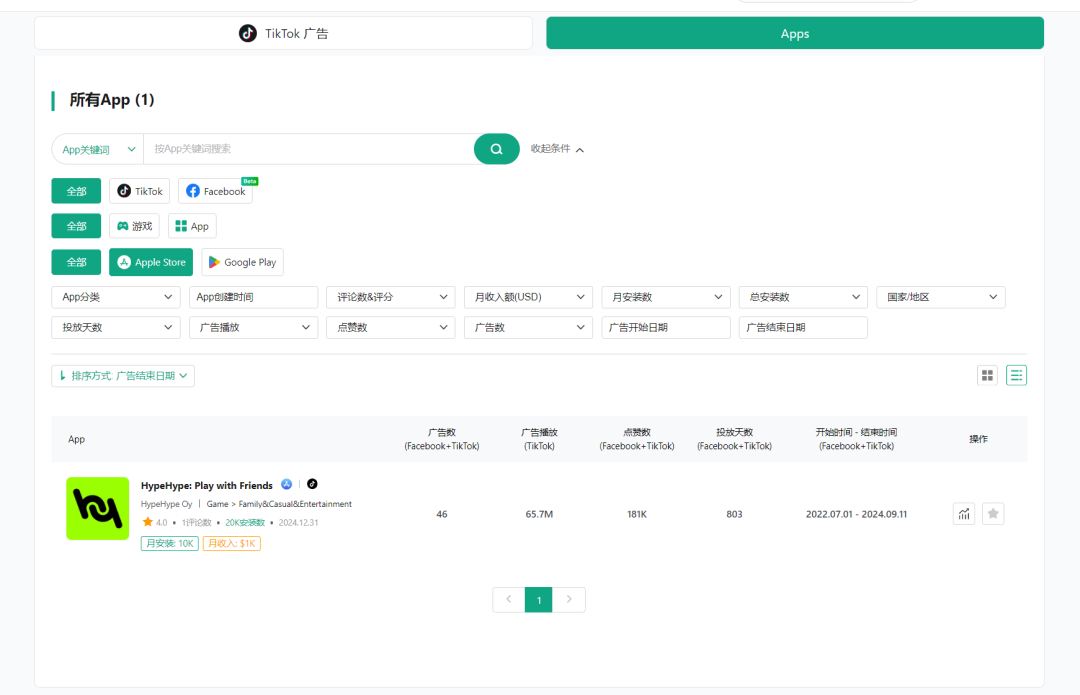Collapse filters with 收起条件
This screenshot has width=1080, height=695.
pos(557,149)
